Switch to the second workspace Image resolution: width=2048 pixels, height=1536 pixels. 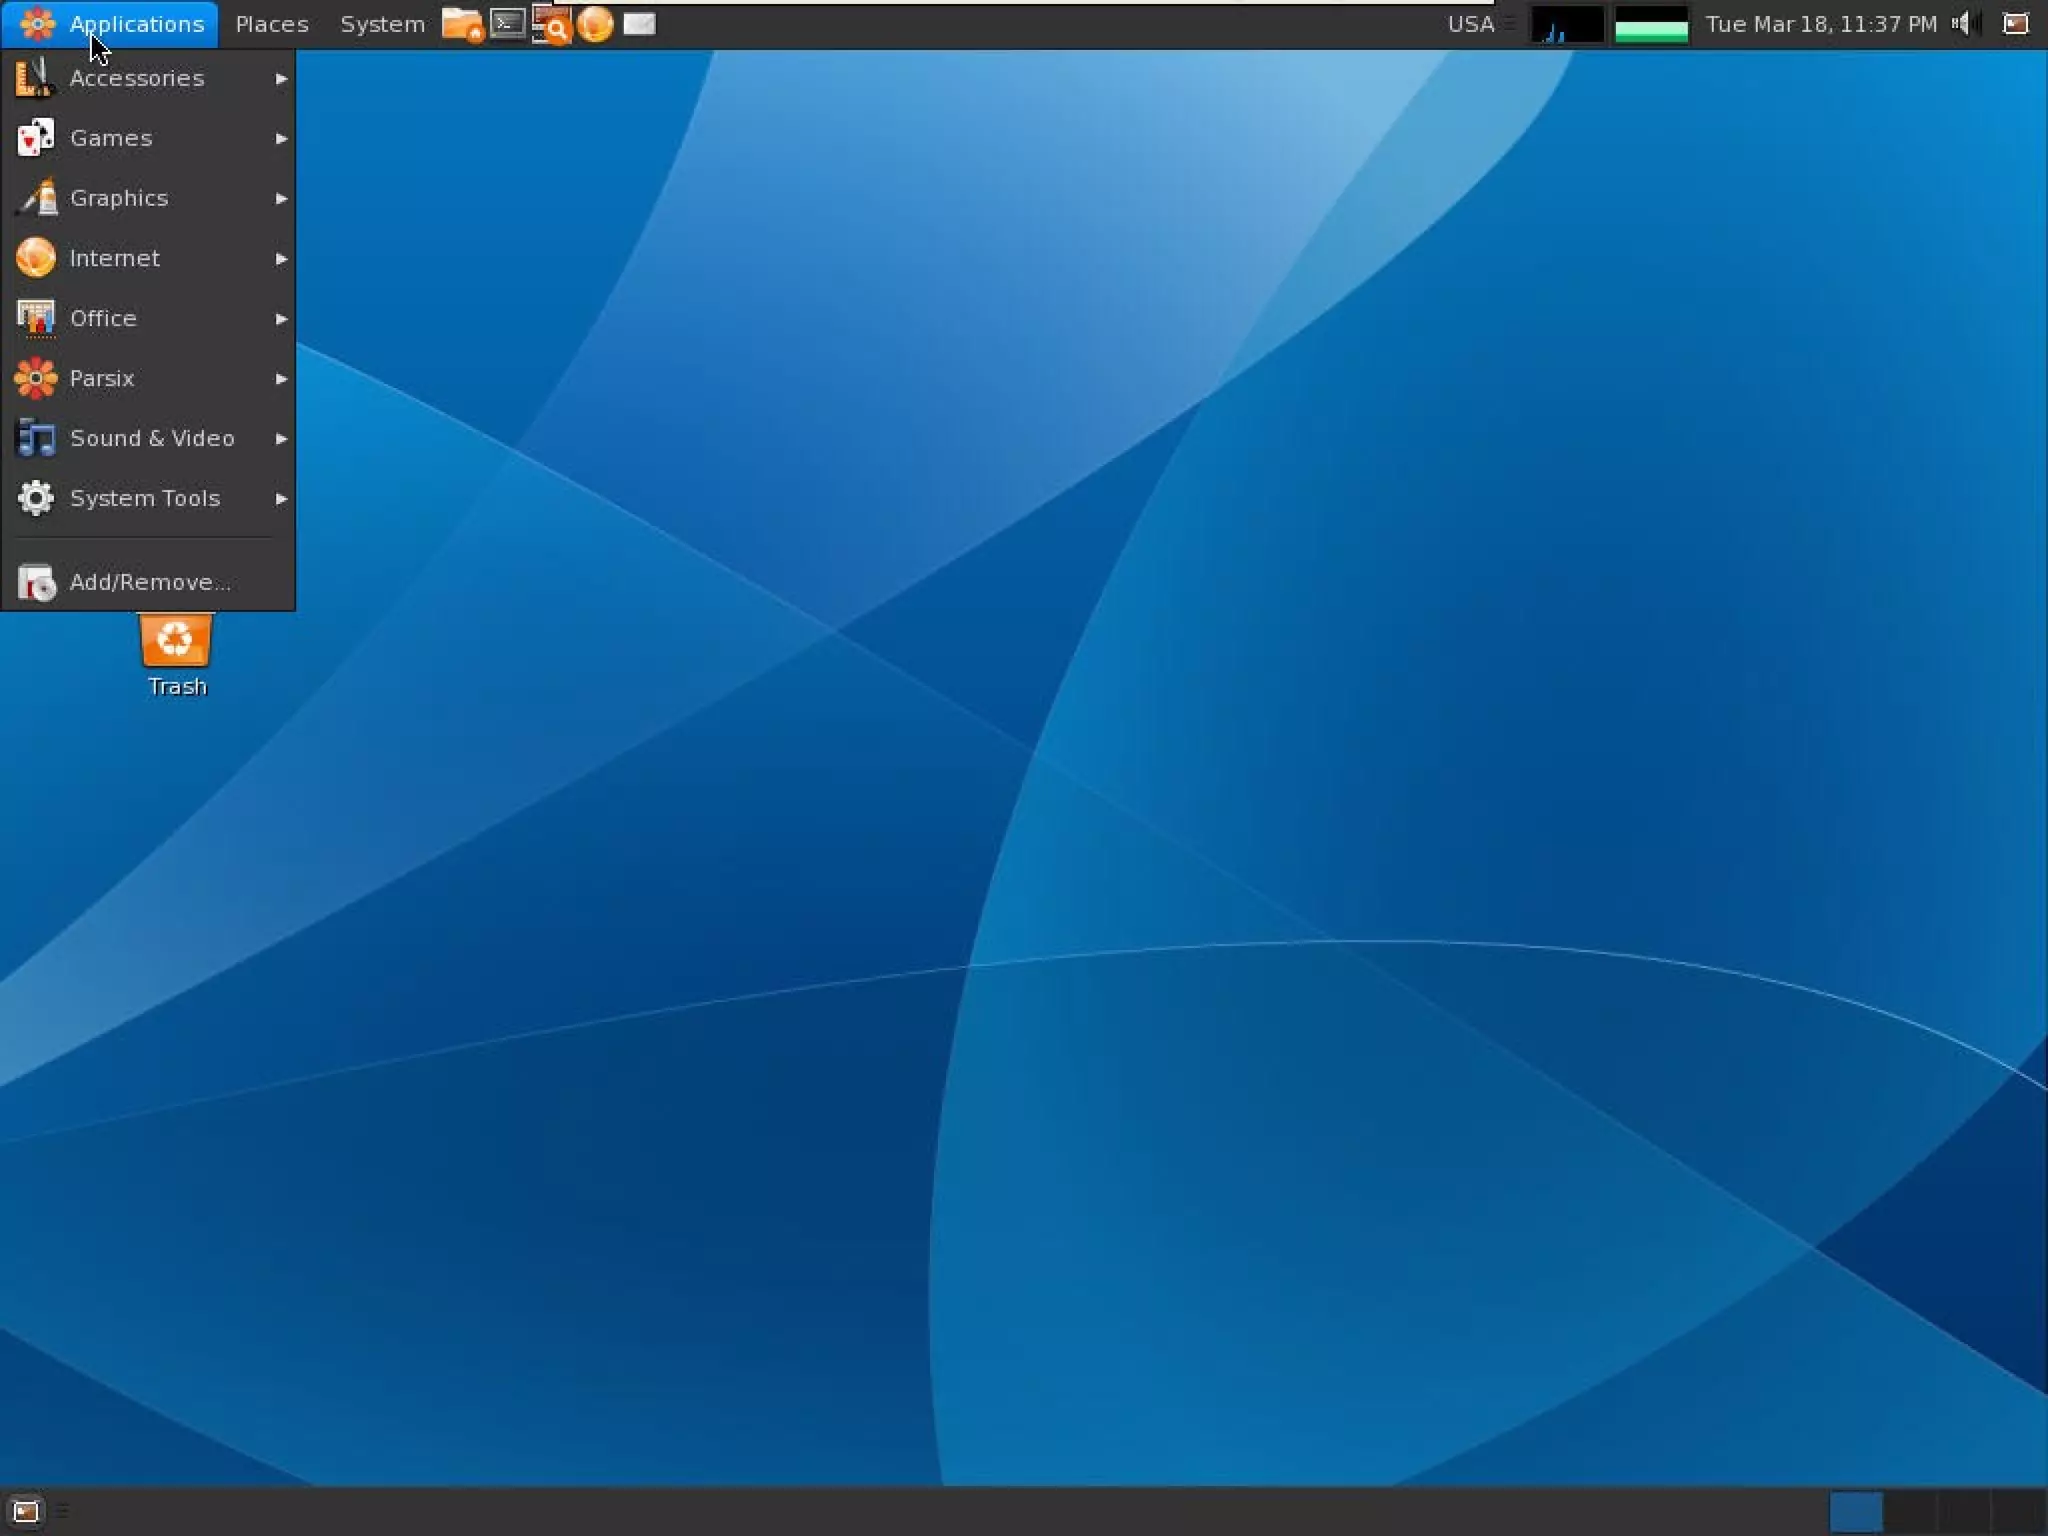pyautogui.click(x=1910, y=1511)
